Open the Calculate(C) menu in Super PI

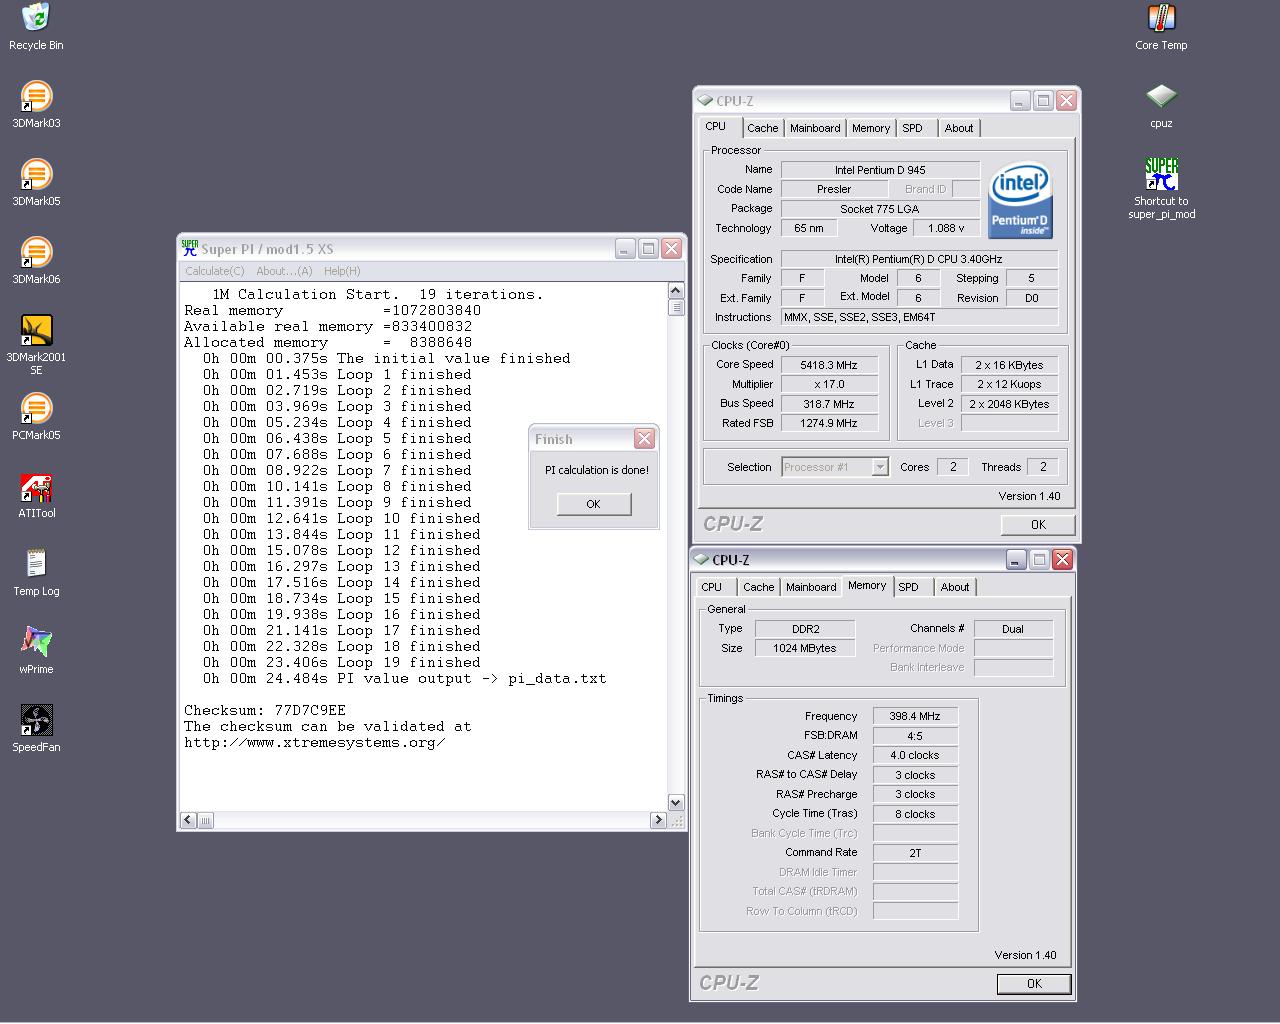(215, 271)
